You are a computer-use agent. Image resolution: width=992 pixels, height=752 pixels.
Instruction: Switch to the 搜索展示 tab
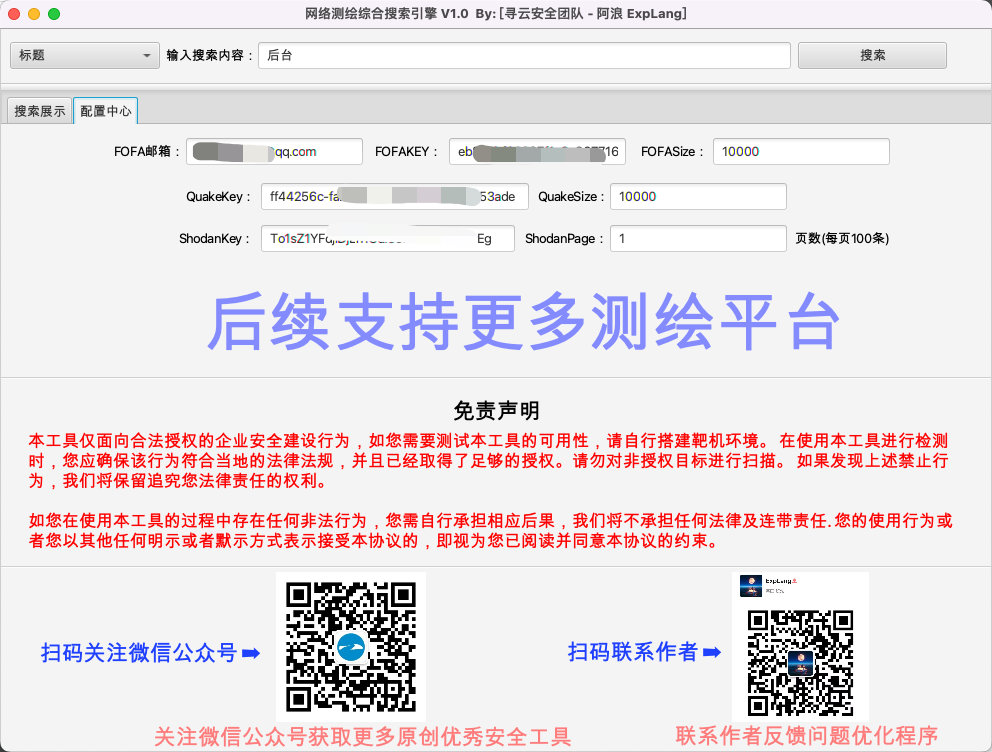pos(39,111)
